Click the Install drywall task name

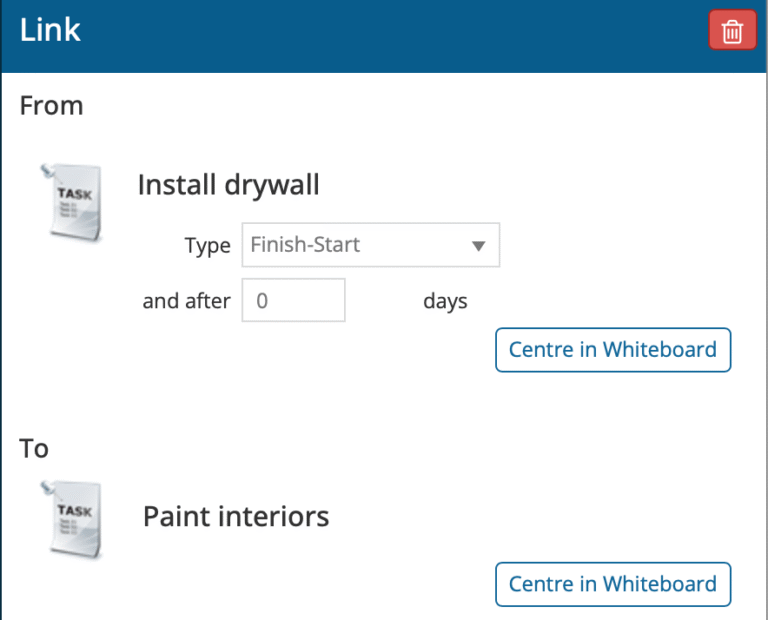click(x=228, y=185)
